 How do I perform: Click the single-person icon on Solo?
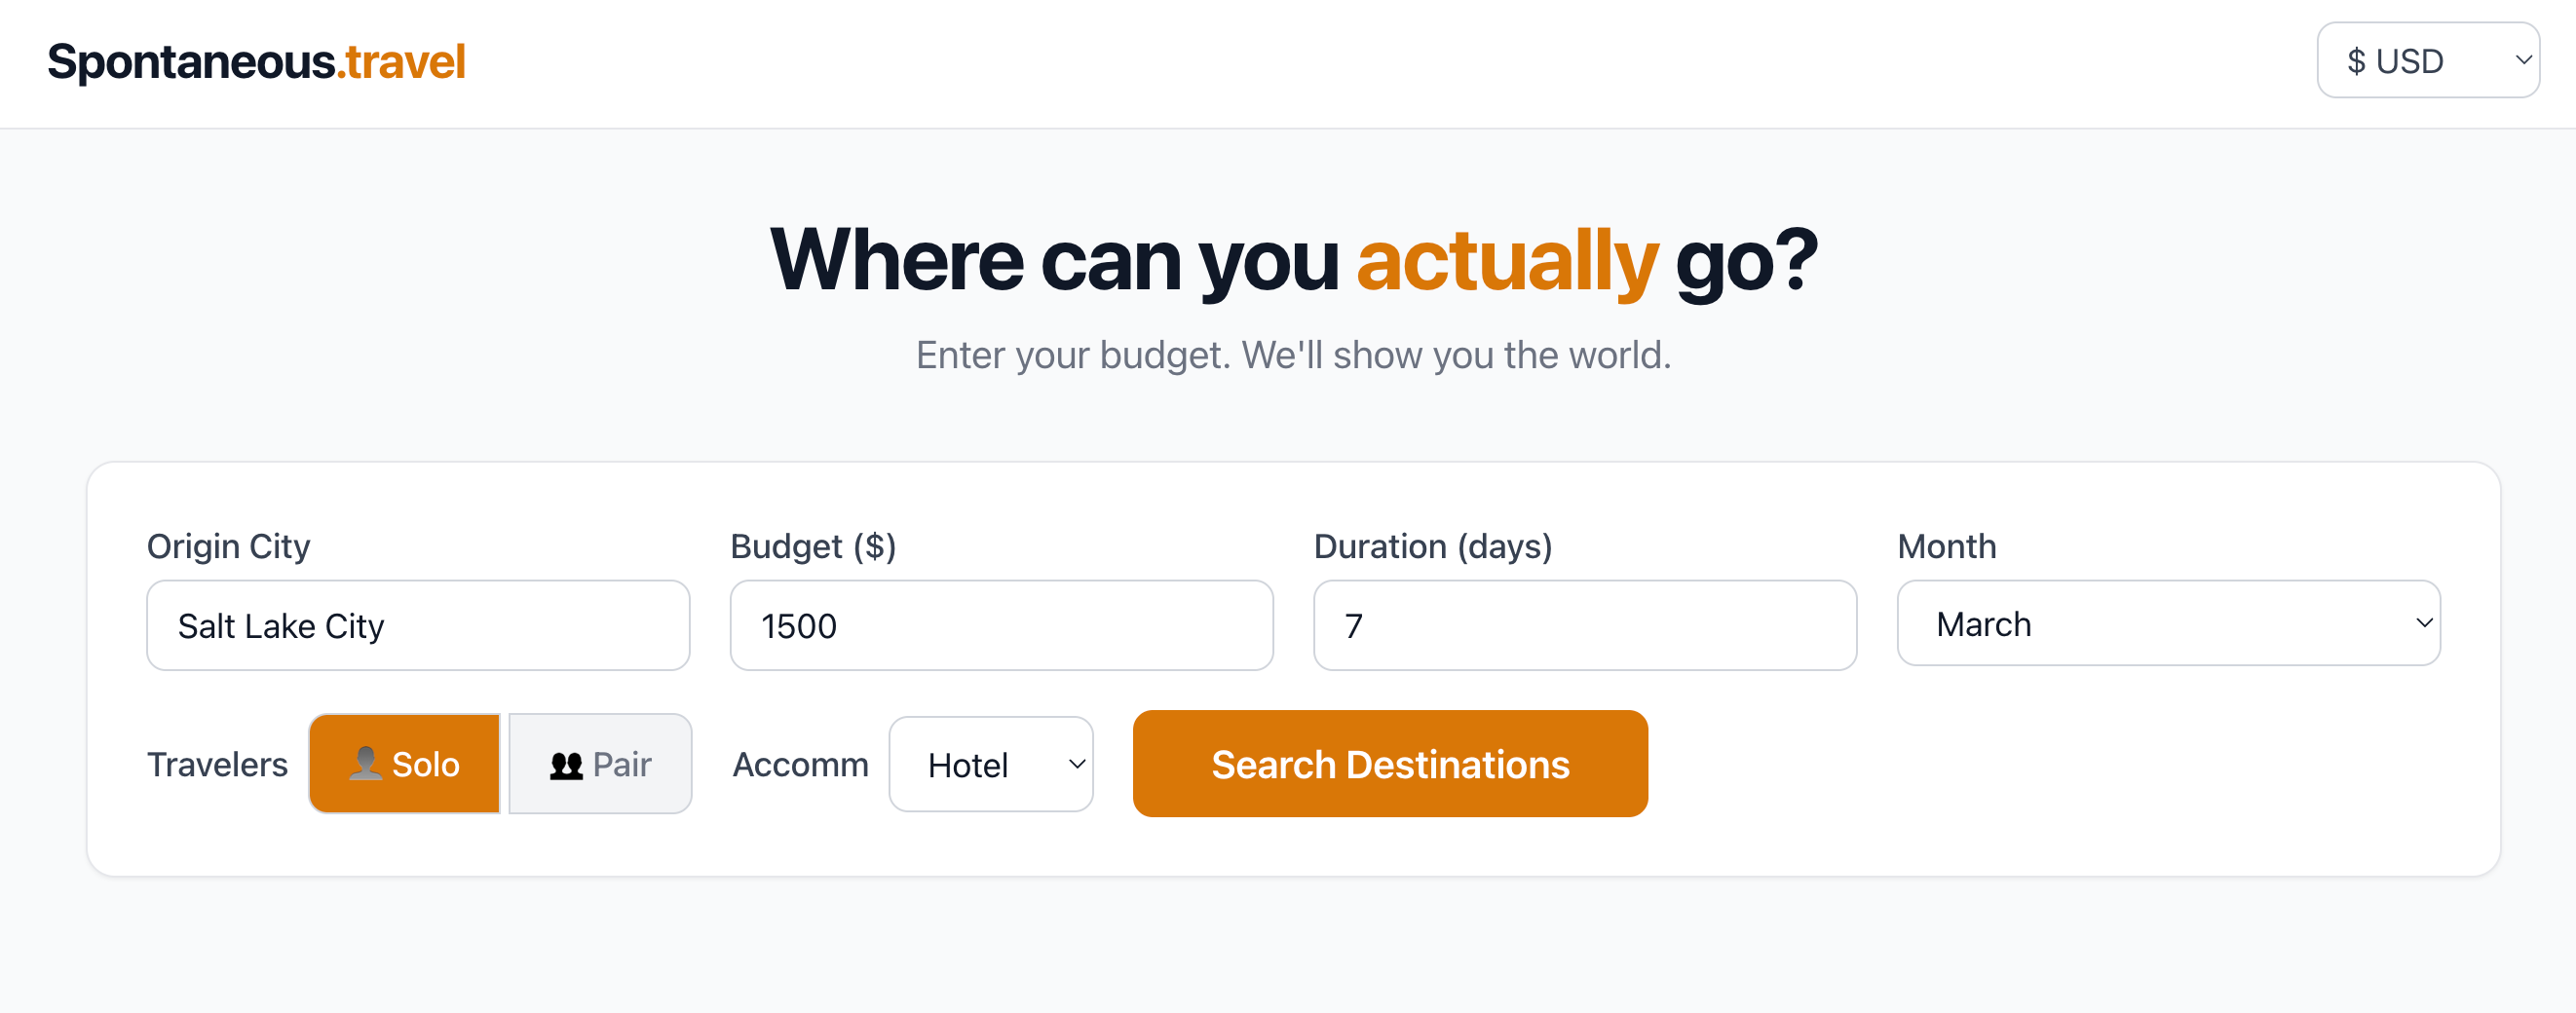[x=365, y=763]
